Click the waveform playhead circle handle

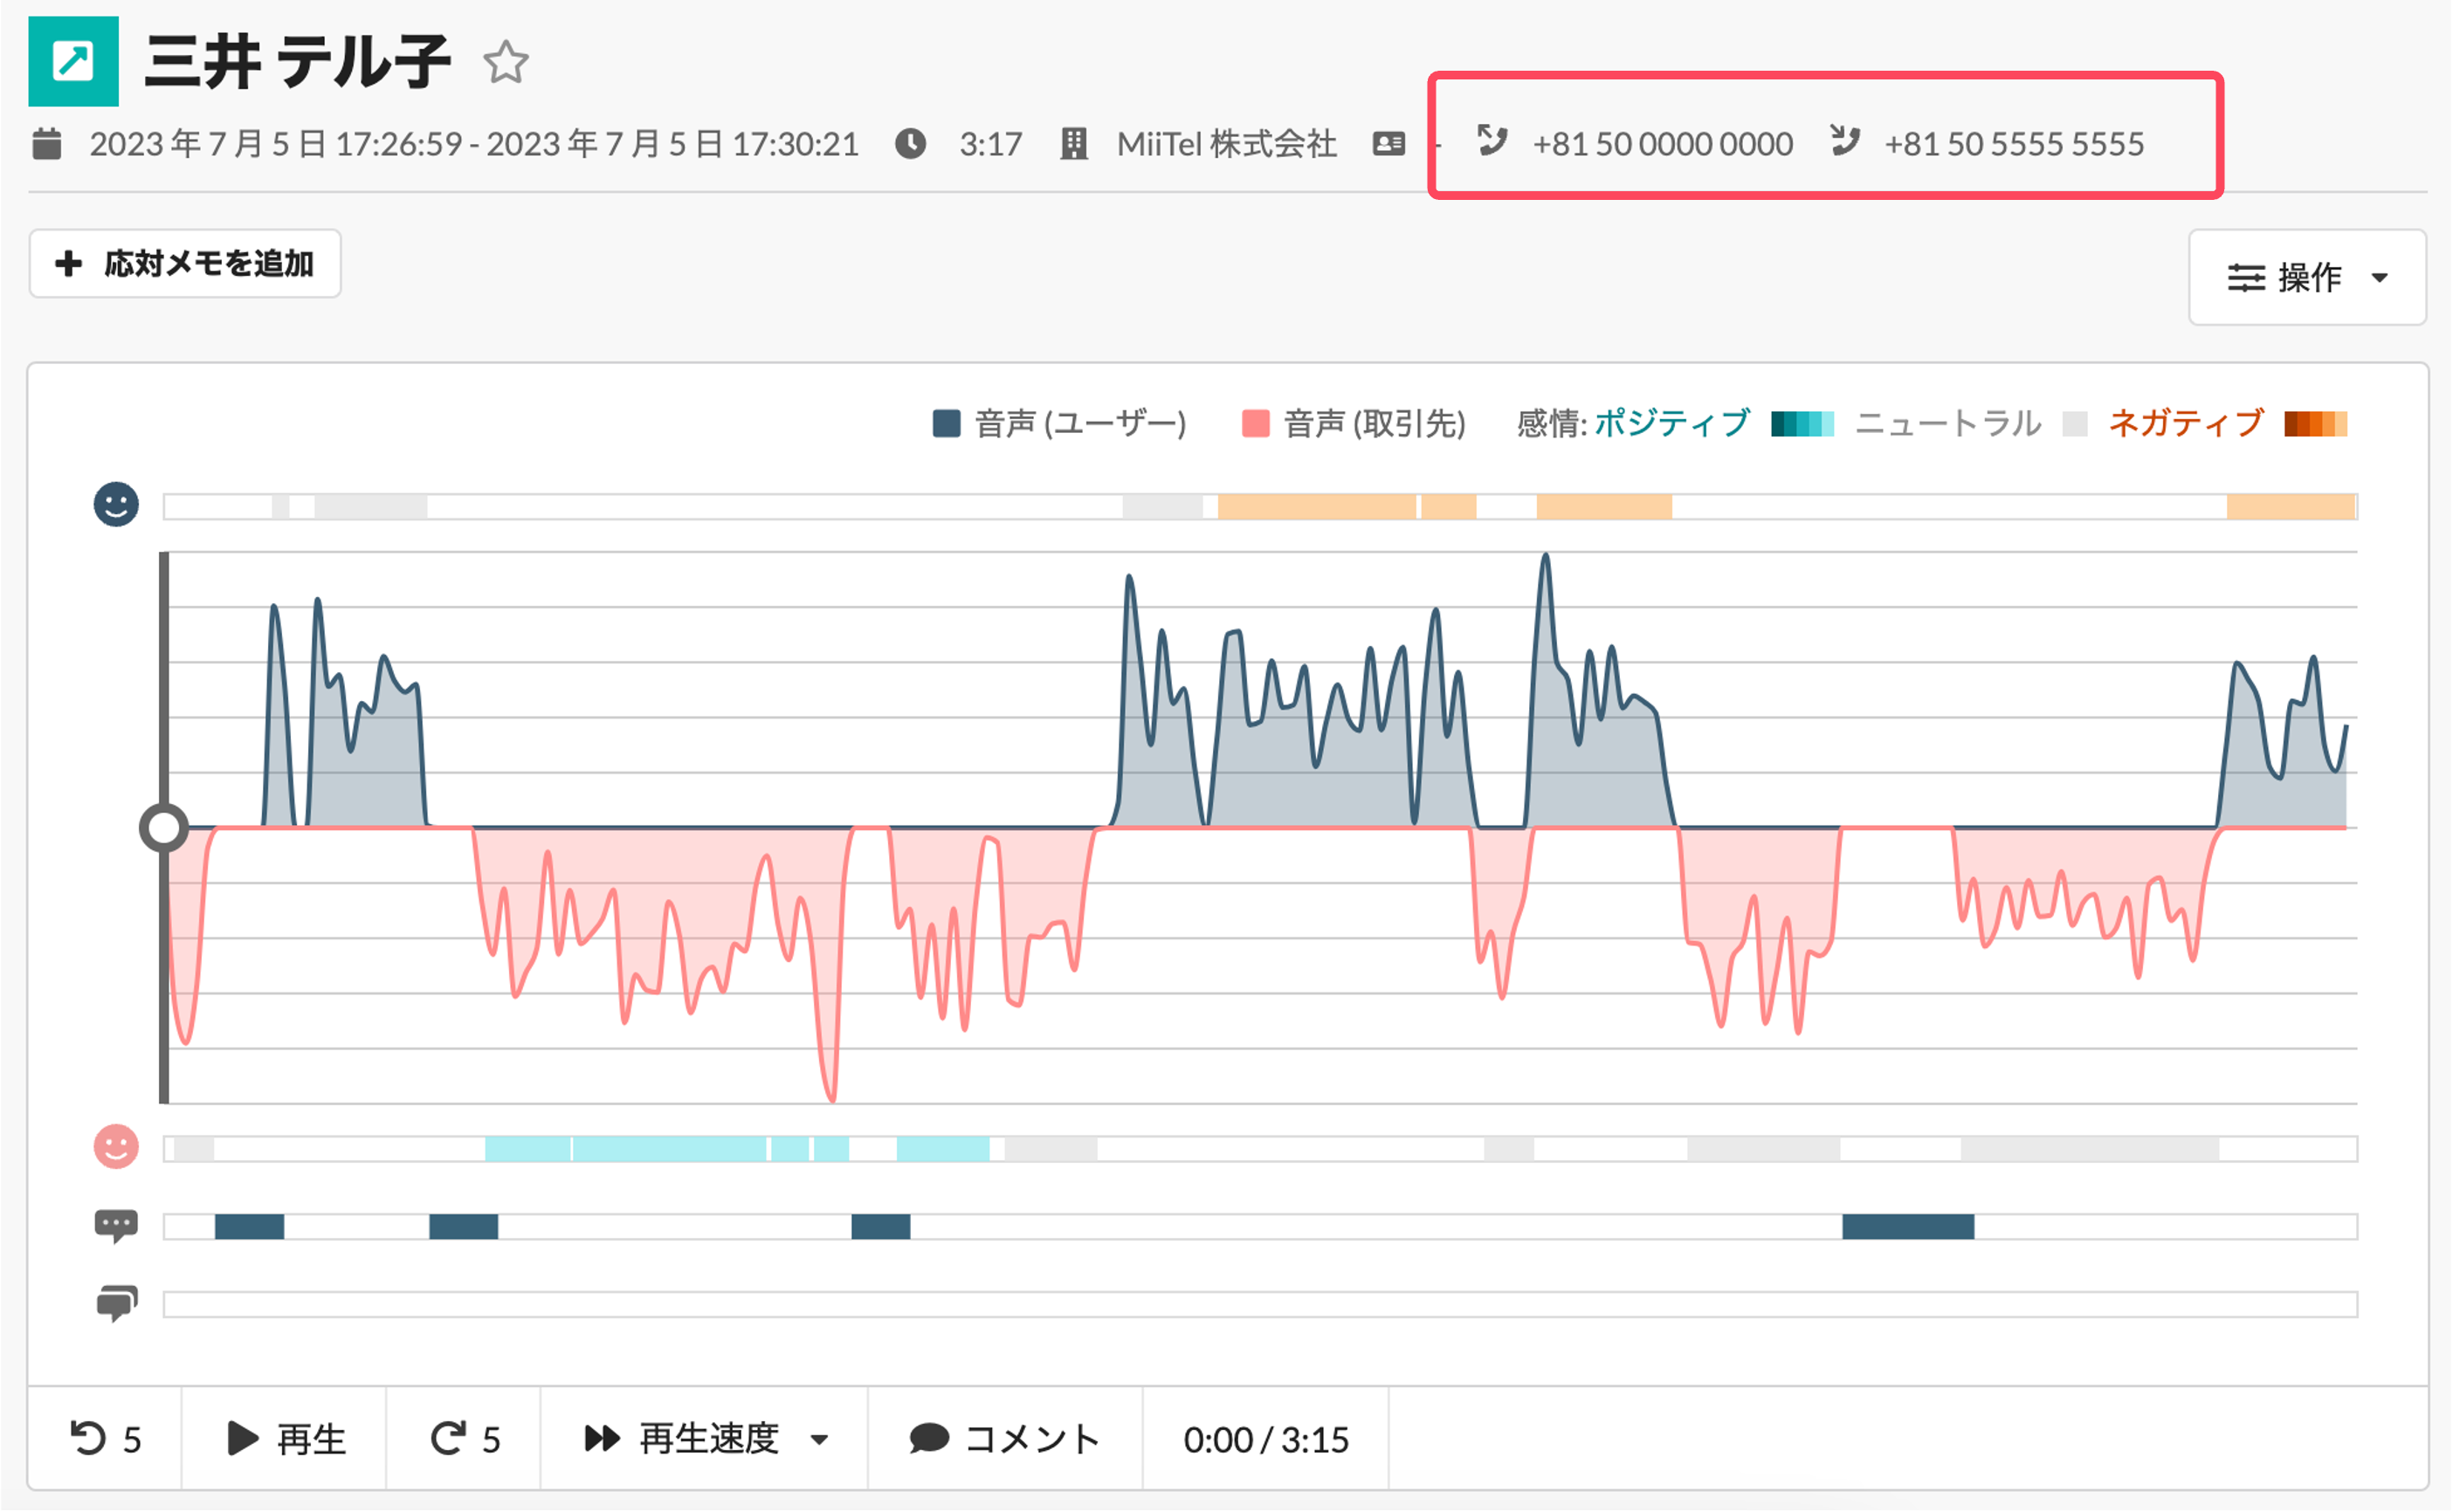pos(163,828)
